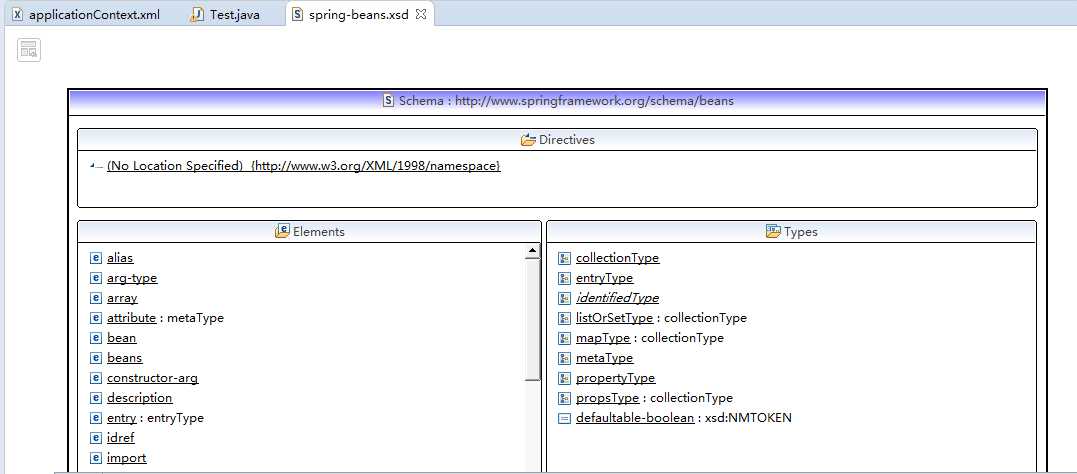Open the description element

click(139, 398)
